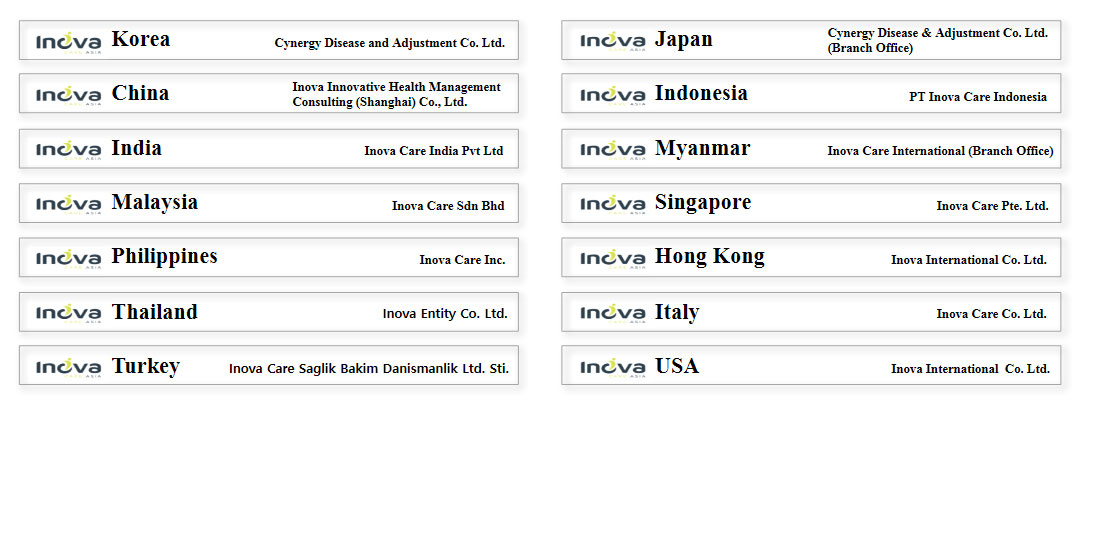Click the Inova logo beside Myanmar

click(x=613, y=150)
